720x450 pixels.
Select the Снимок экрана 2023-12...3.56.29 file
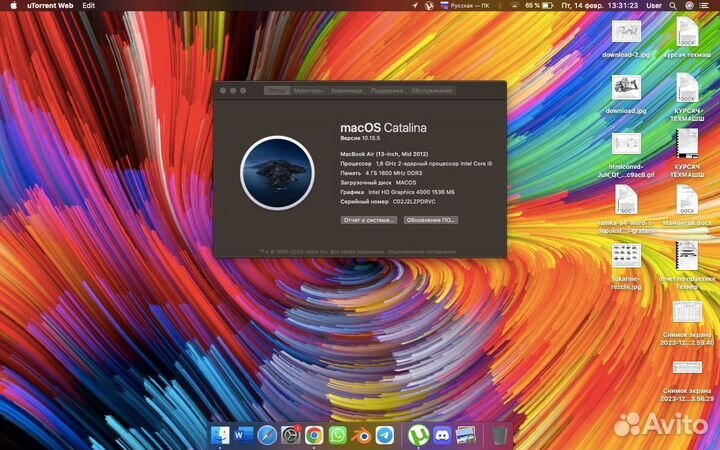[x=687, y=381]
